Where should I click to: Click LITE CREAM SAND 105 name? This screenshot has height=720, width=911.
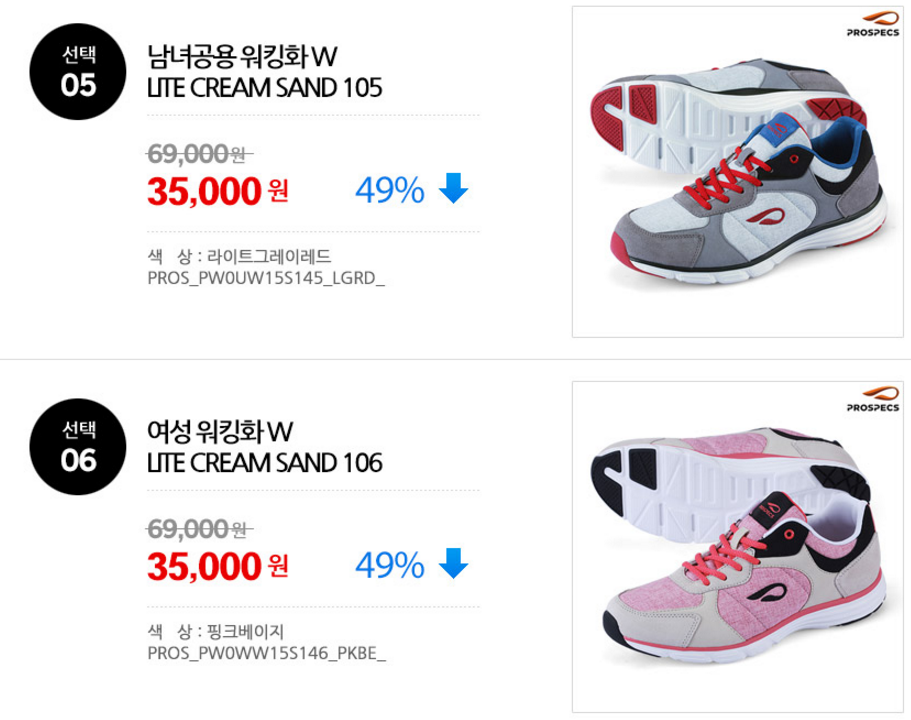pos(265,88)
